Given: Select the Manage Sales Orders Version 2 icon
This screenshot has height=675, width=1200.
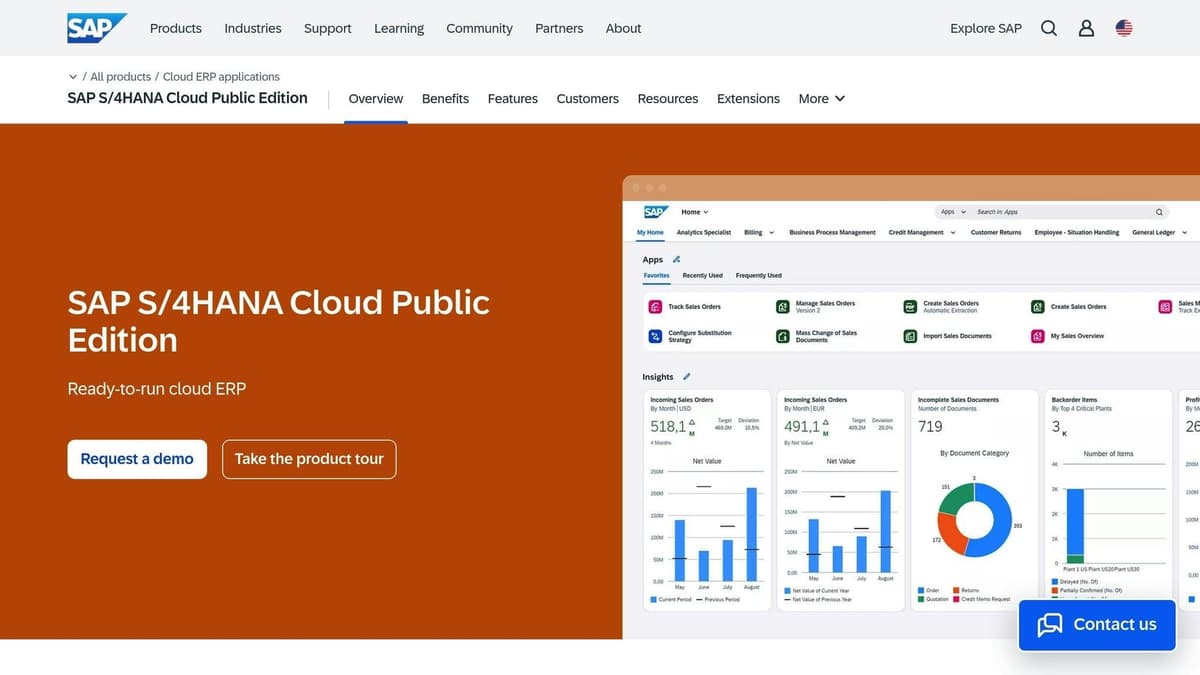Looking at the screenshot, I should click(783, 306).
